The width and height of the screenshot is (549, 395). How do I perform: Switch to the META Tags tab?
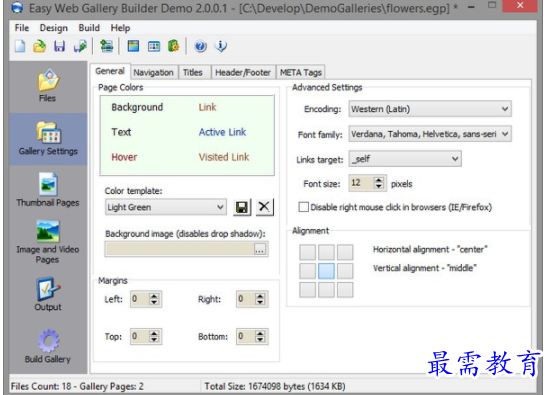301,72
